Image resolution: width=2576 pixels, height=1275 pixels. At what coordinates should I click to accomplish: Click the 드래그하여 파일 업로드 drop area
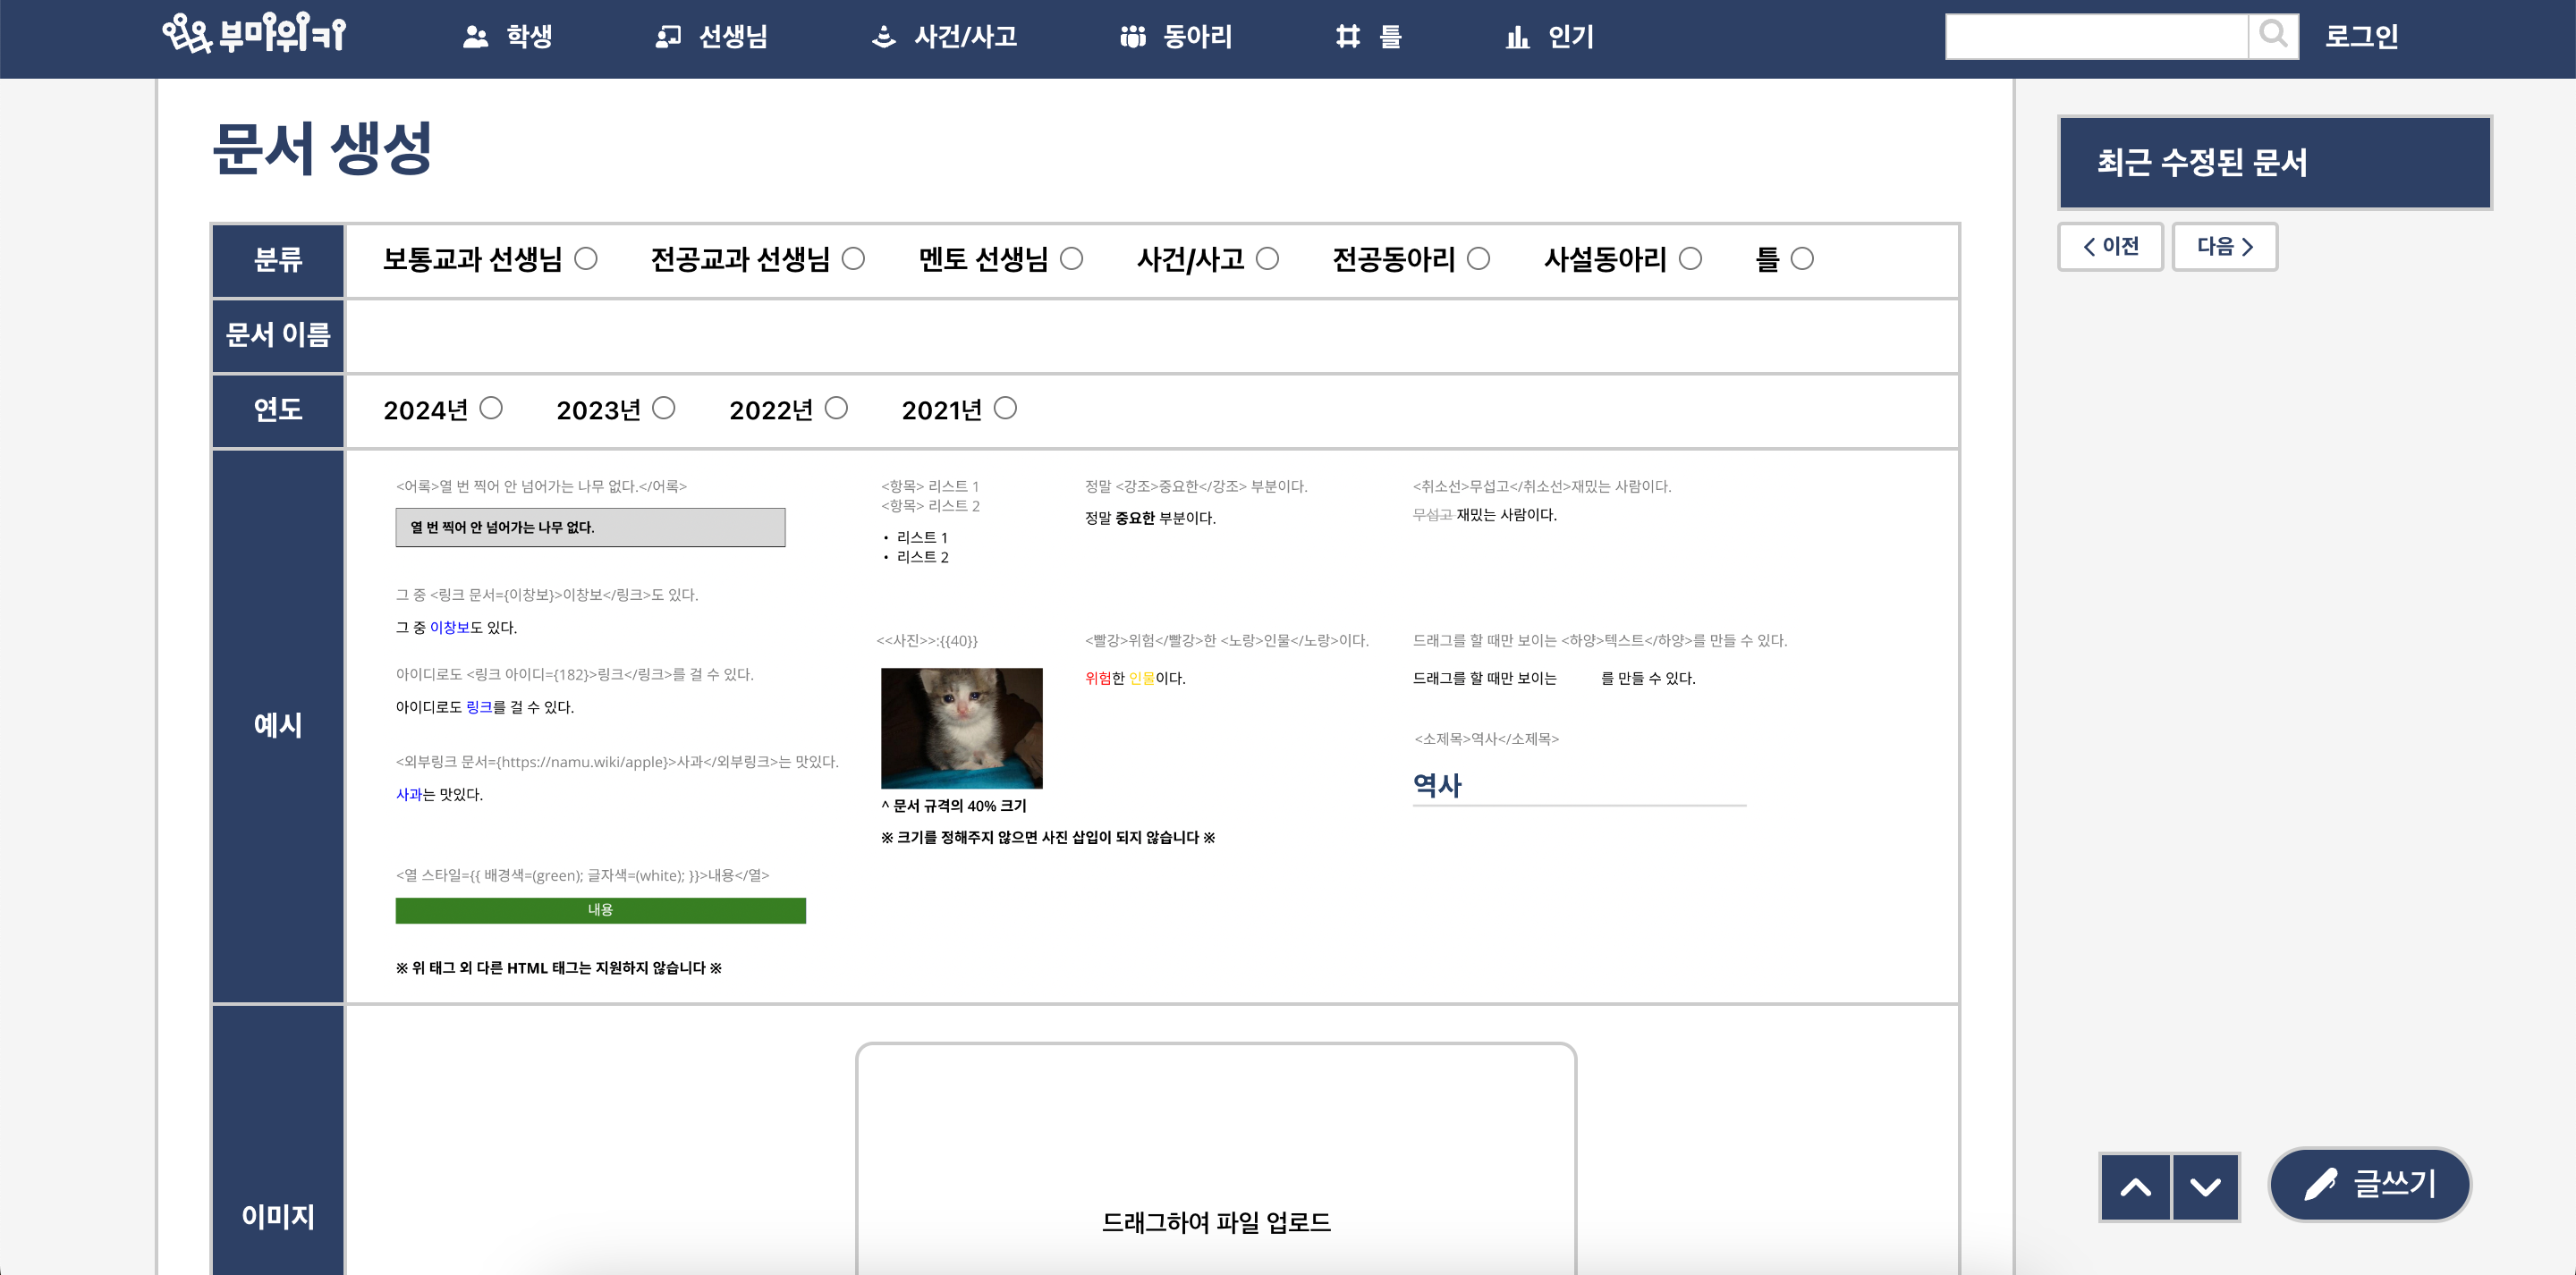pos(1216,1160)
